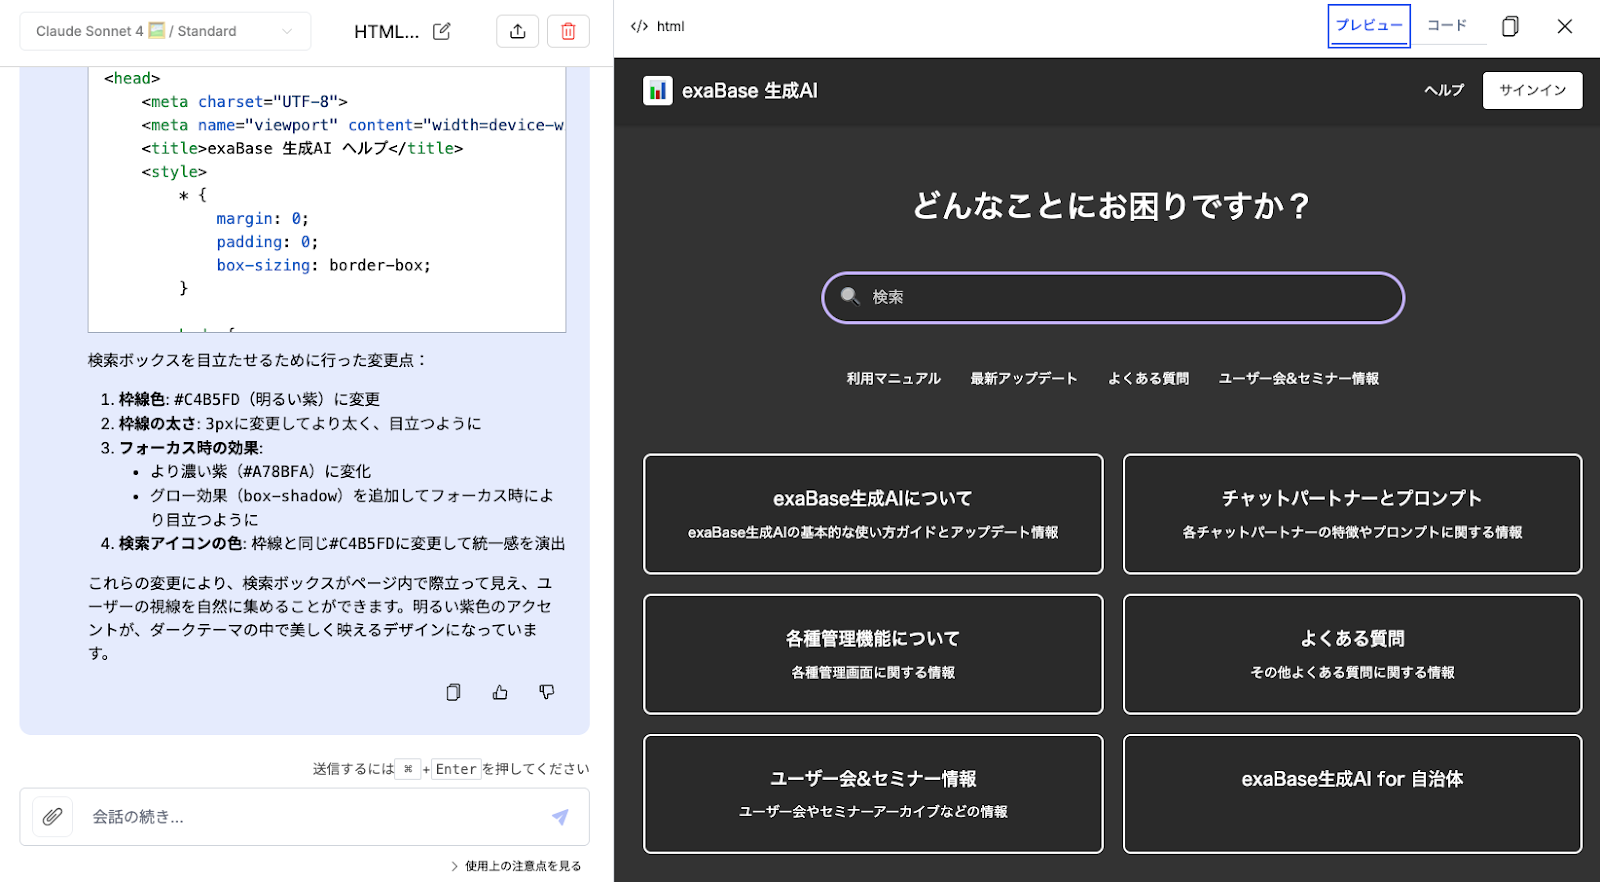Open the よくある質問 nav link
The image size is (1600, 882).
[x=1148, y=379]
